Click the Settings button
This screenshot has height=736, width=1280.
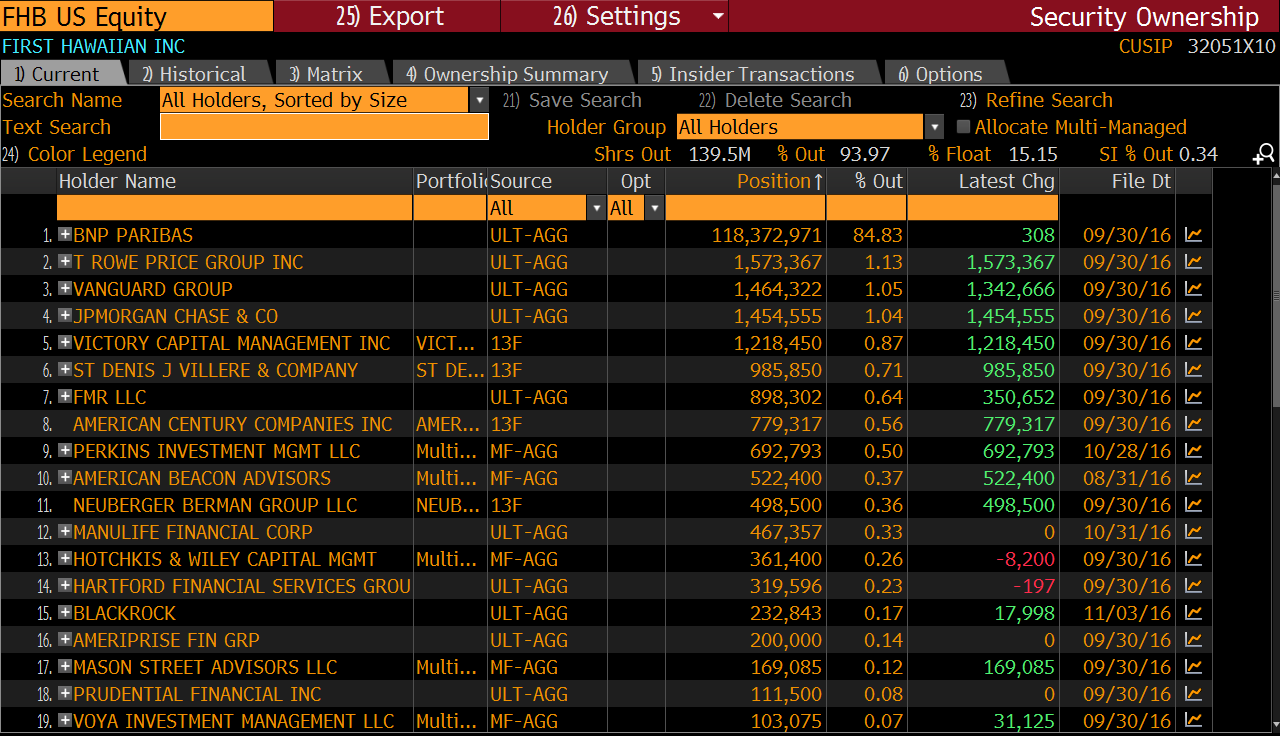615,16
